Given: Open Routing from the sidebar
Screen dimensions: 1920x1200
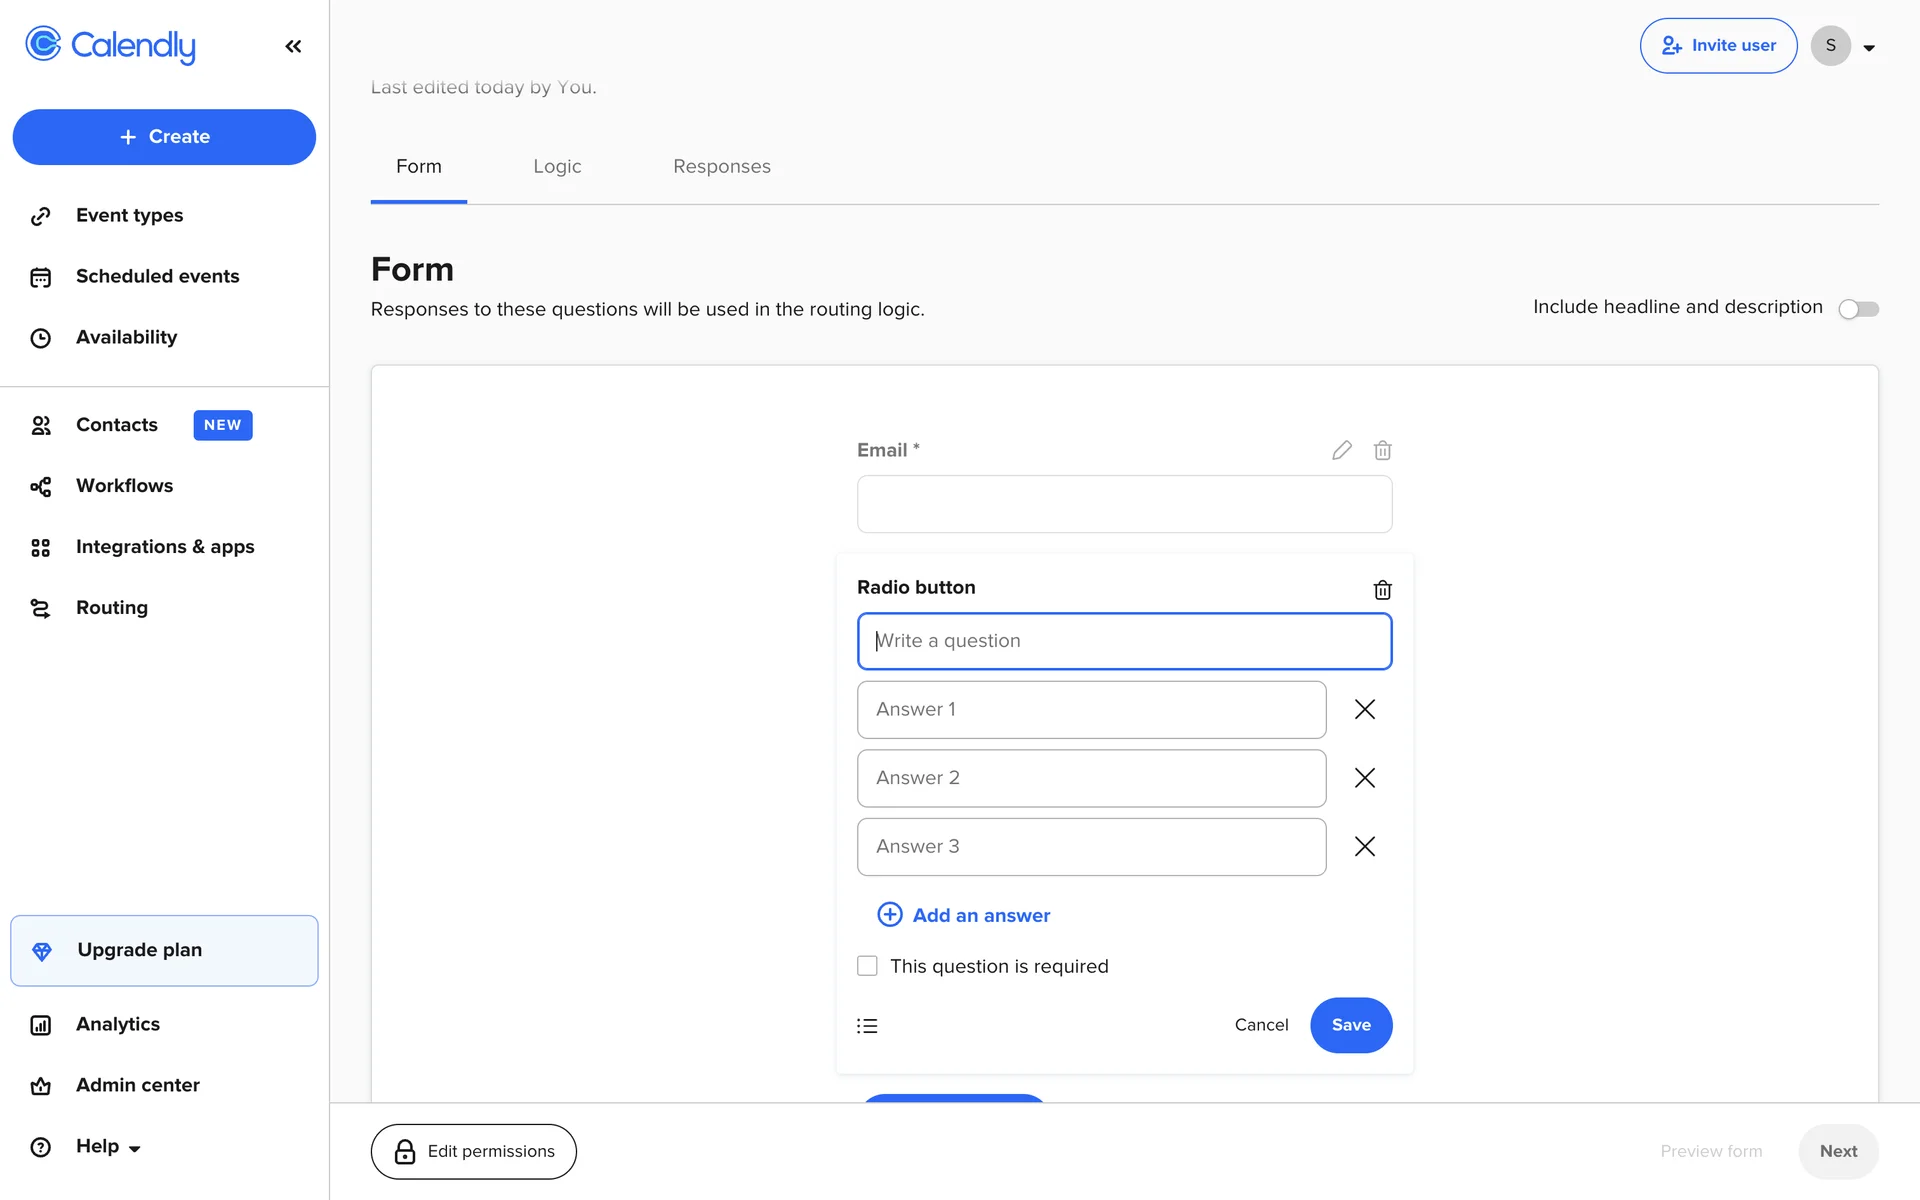Looking at the screenshot, I should pos(111,607).
